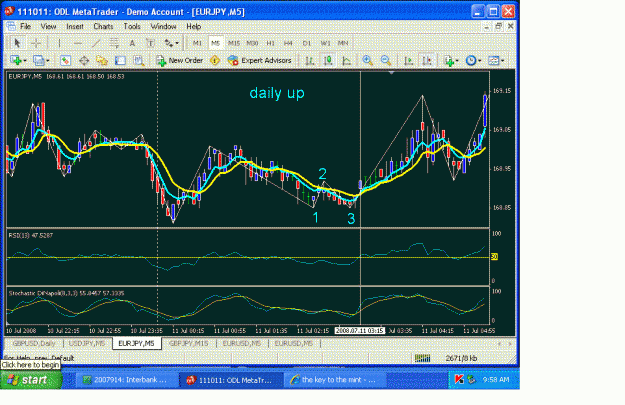Toggle the Expert Advisors button
The width and height of the screenshot is (625, 405).
pyautogui.click(x=259, y=61)
